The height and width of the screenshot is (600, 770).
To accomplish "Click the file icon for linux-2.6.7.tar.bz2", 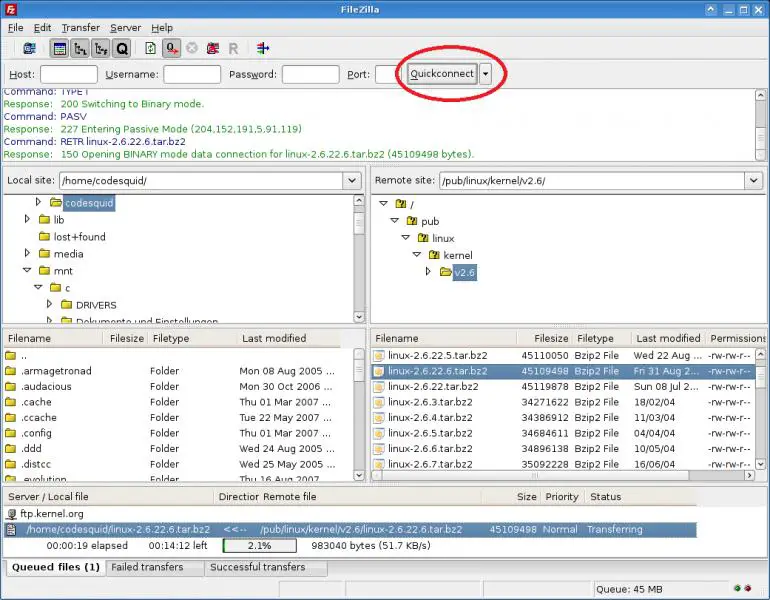I will tap(378, 464).
